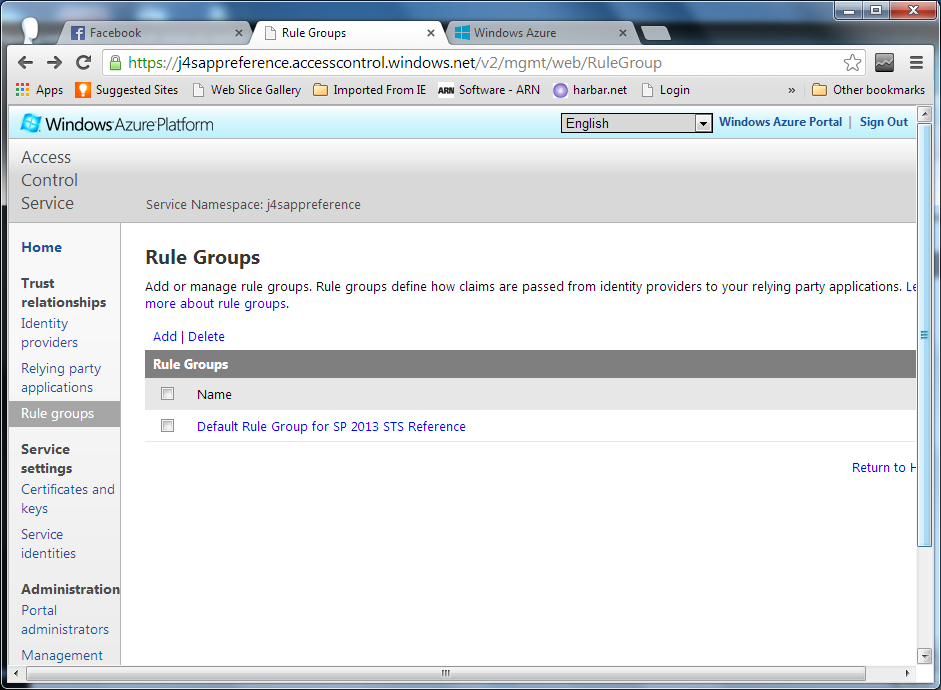
Task: Open Service identities in sidebar
Action: point(48,544)
